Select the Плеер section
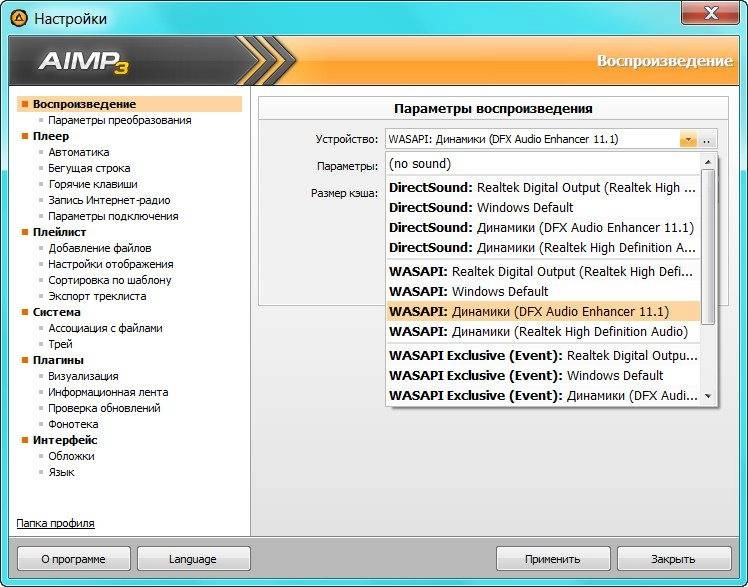Image resolution: width=748 pixels, height=587 pixels. coord(51,136)
